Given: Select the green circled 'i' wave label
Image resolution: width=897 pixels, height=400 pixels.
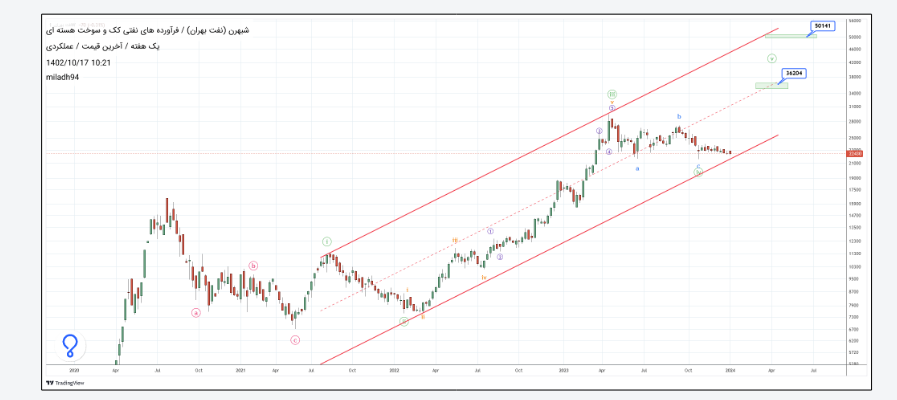Looking at the screenshot, I should pyautogui.click(x=327, y=242).
